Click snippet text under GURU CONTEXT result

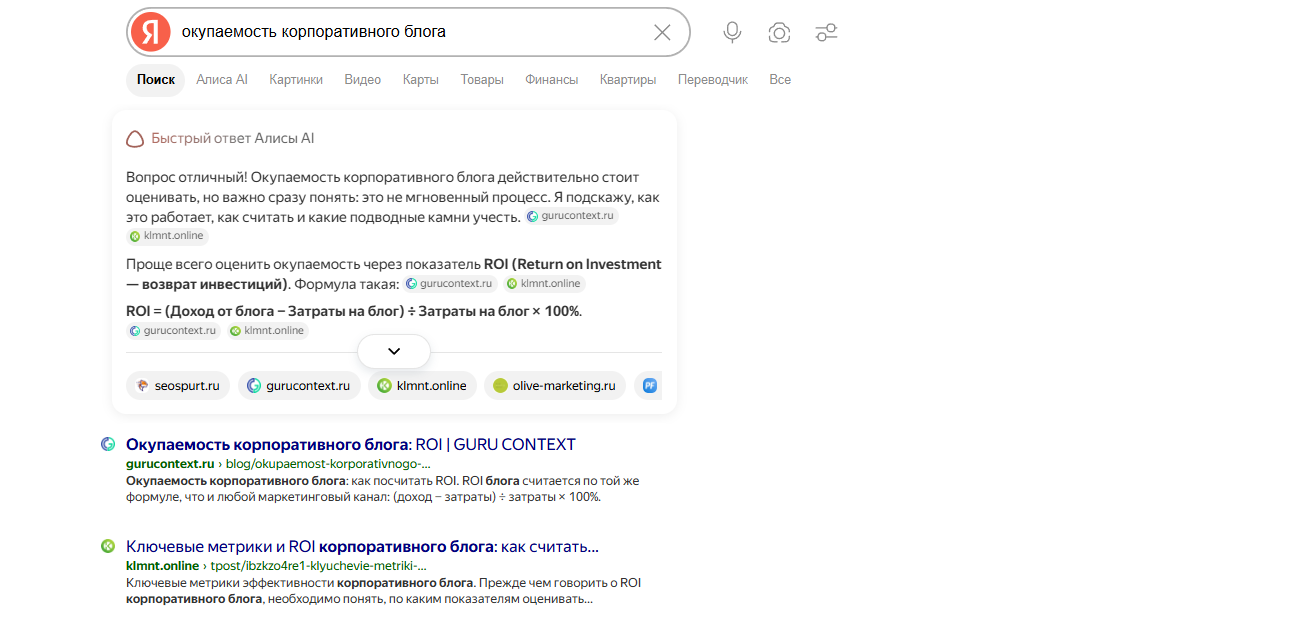(382, 489)
